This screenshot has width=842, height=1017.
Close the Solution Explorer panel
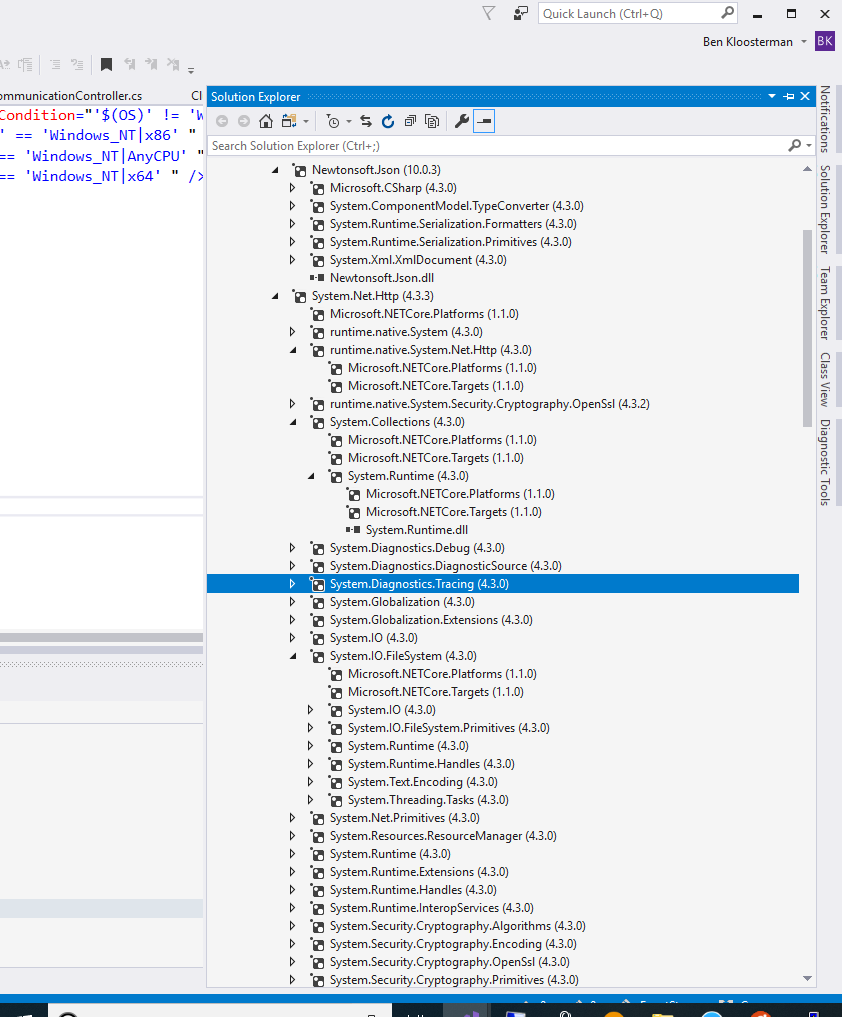click(x=805, y=97)
